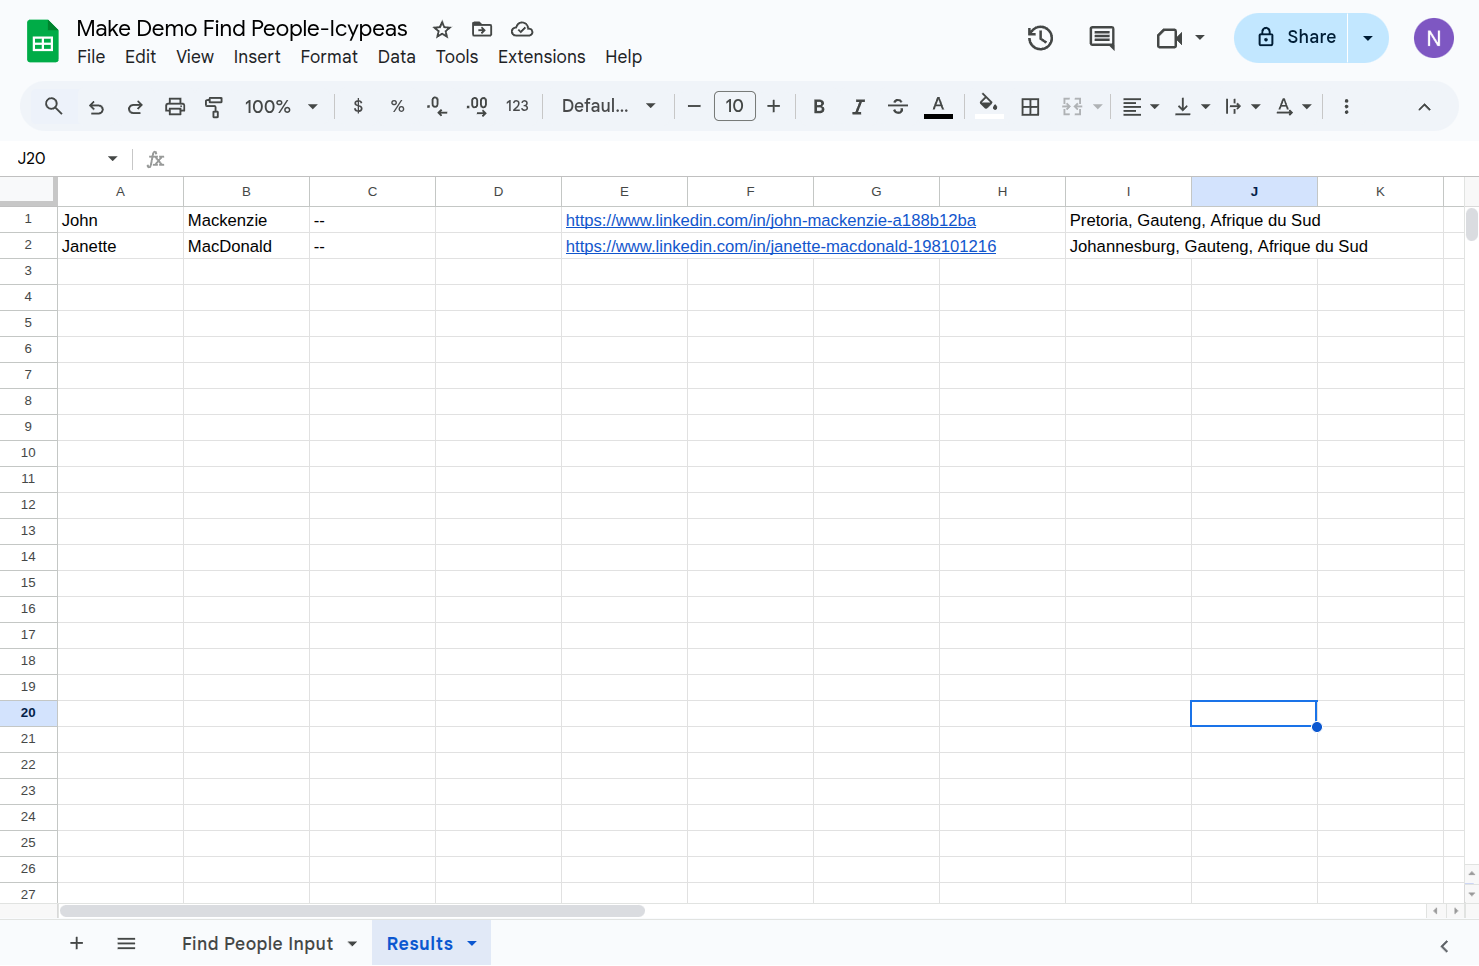Open version history clock icon
This screenshot has height=966, width=1479.
pyautogui.click(x=1040, y=38)
